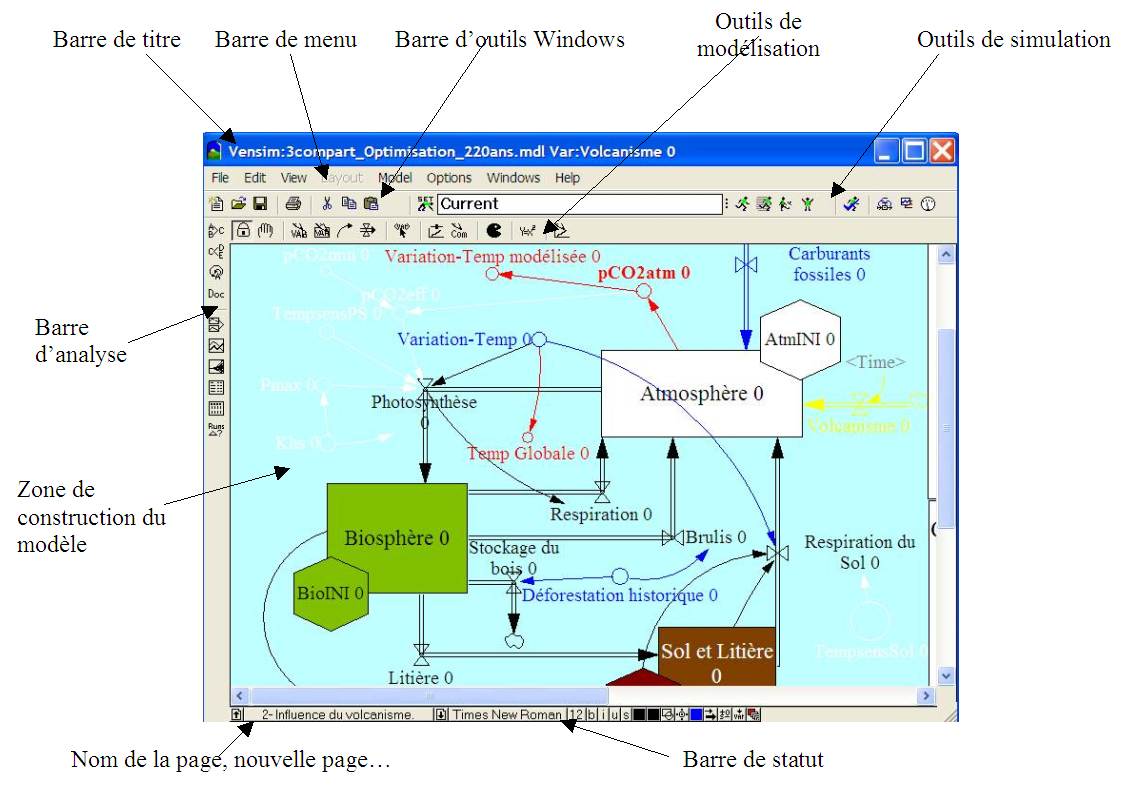Click the Print icon in the toolbar
The height and width of the screenshot is (788, 1130).
pos(293,204)
